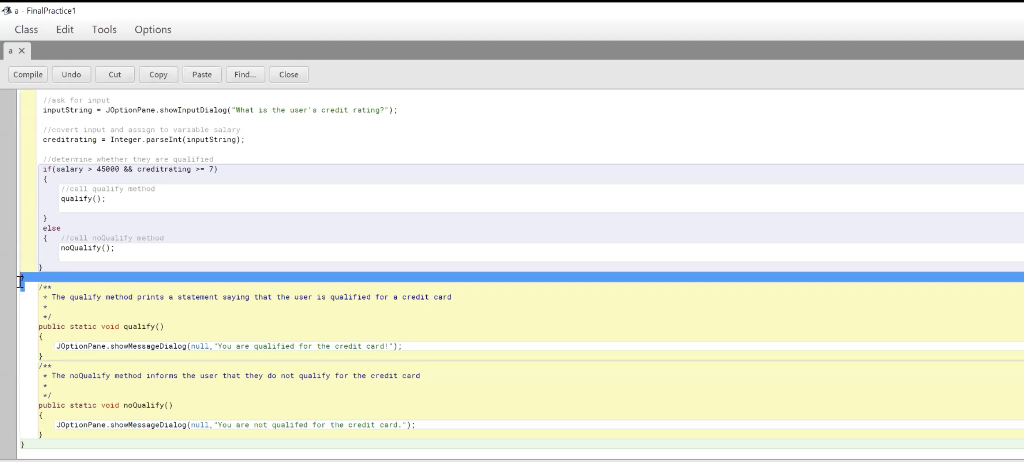The height and width of the screenshot is (462, 1024).
Task: Click the noQualify method Javadoc description line
Action: click(231, 376)
